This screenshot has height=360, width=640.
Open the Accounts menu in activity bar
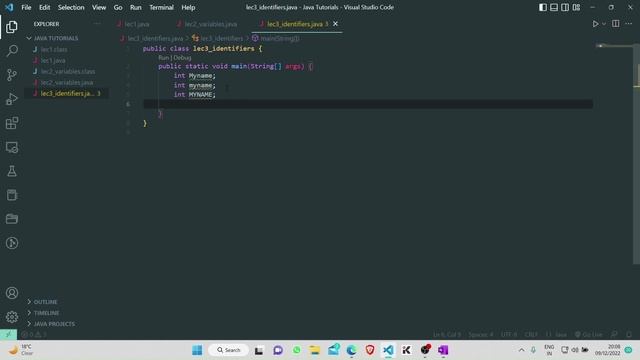coord(12,293)
